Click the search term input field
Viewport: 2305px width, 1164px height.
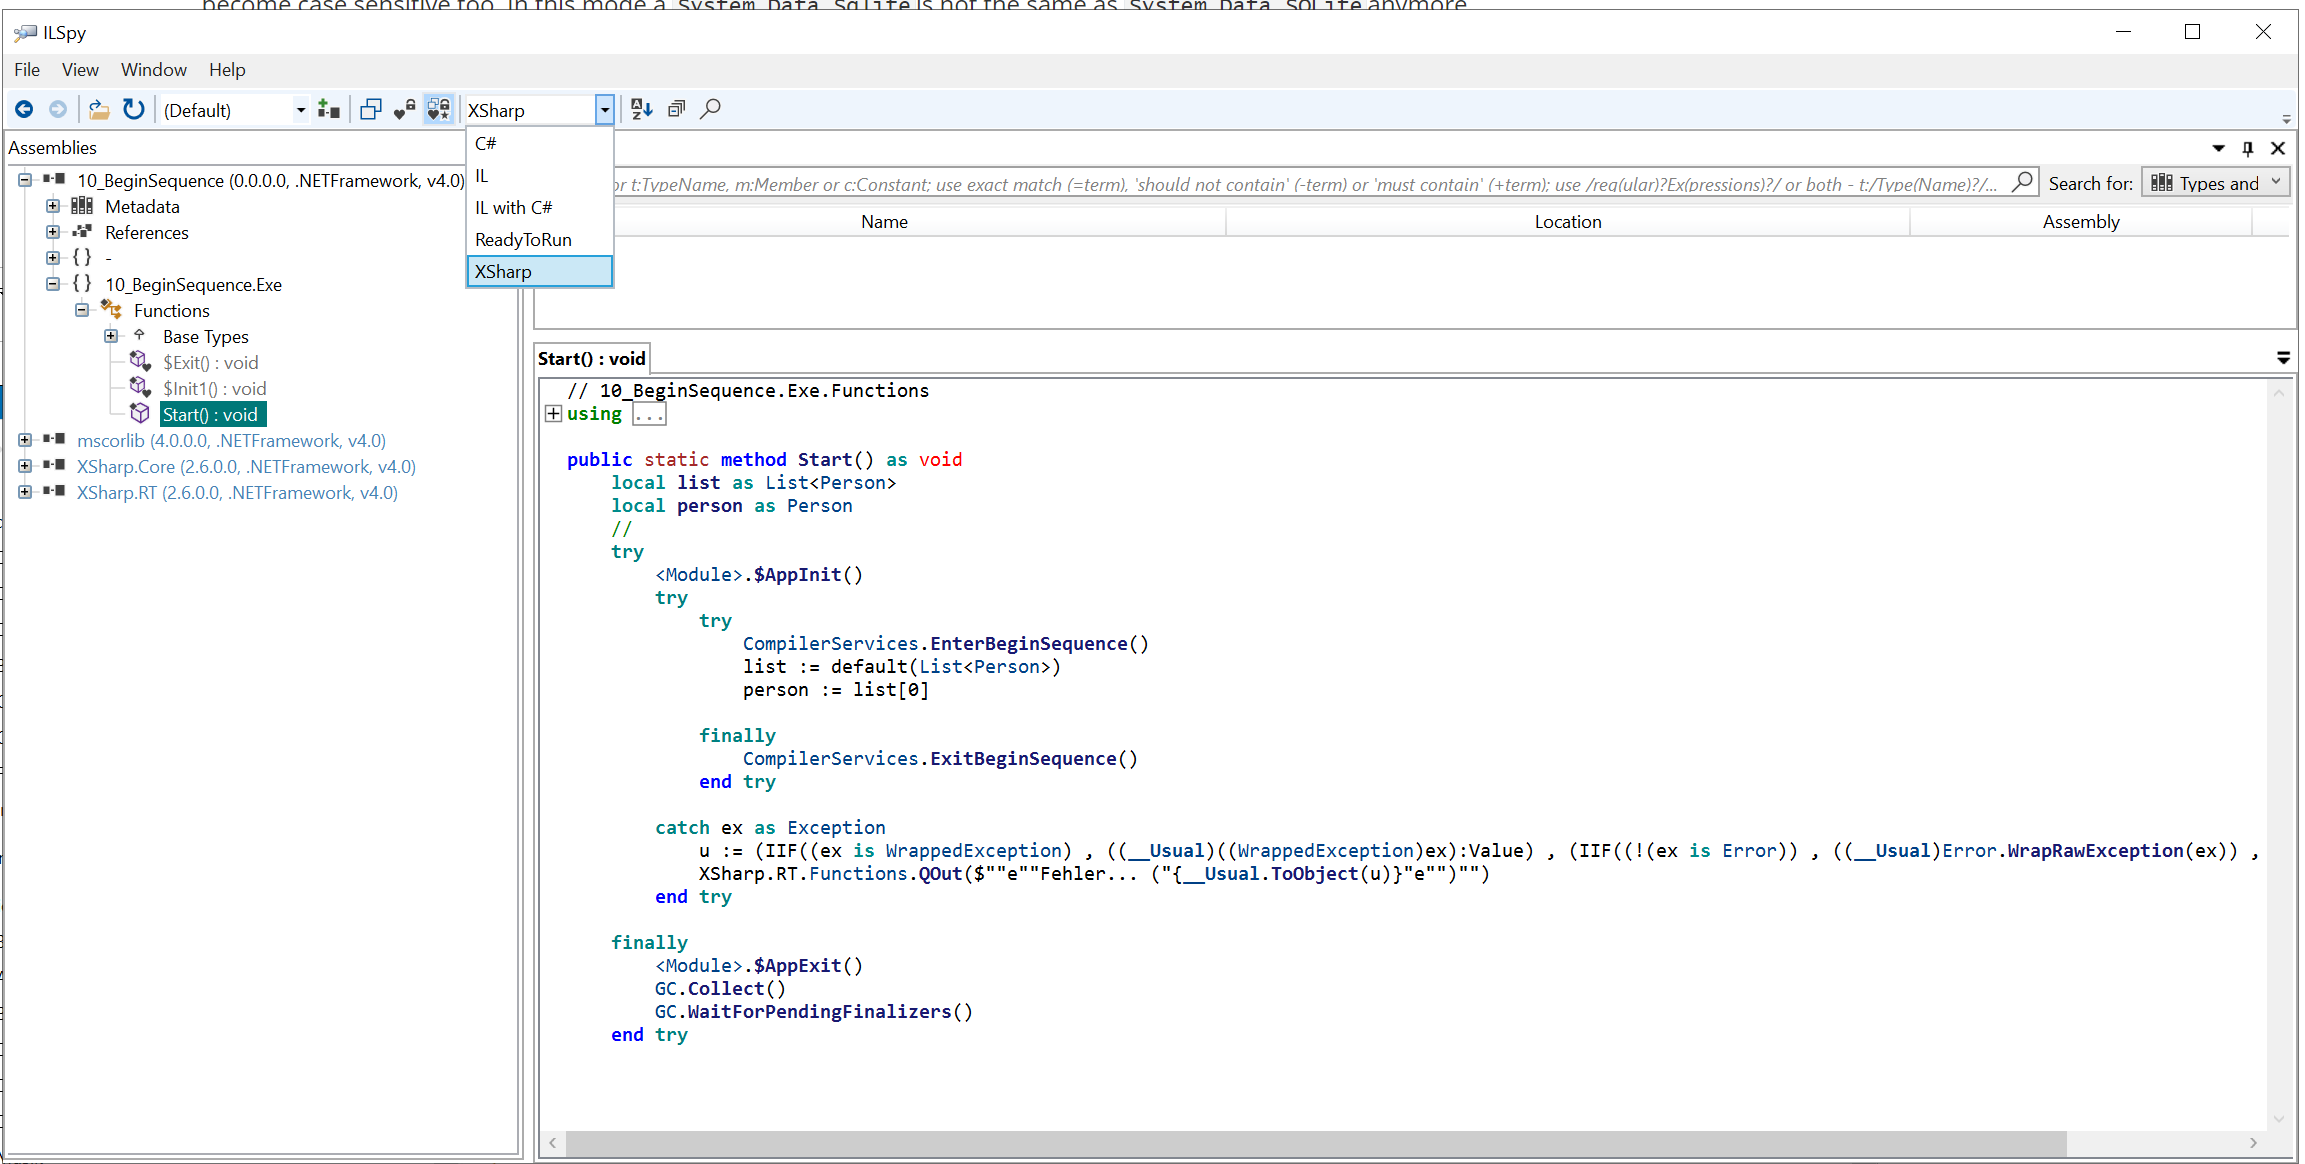pyautogui.click(x=1310, y=184)
